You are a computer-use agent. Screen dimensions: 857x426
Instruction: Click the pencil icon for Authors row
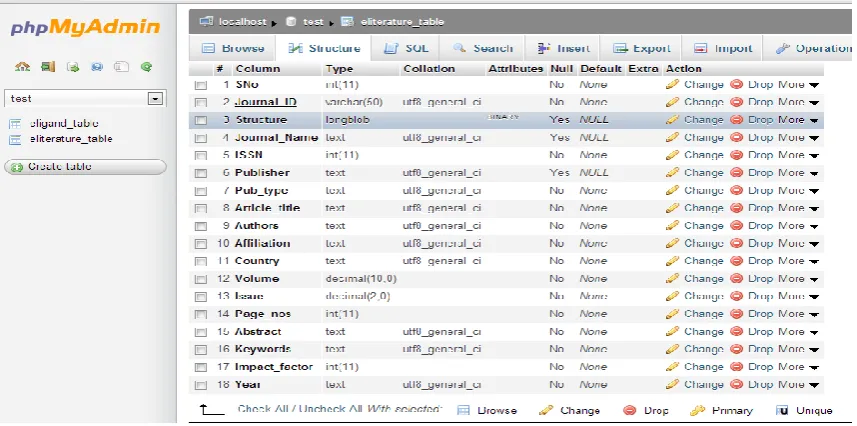[x=673, y=225]
